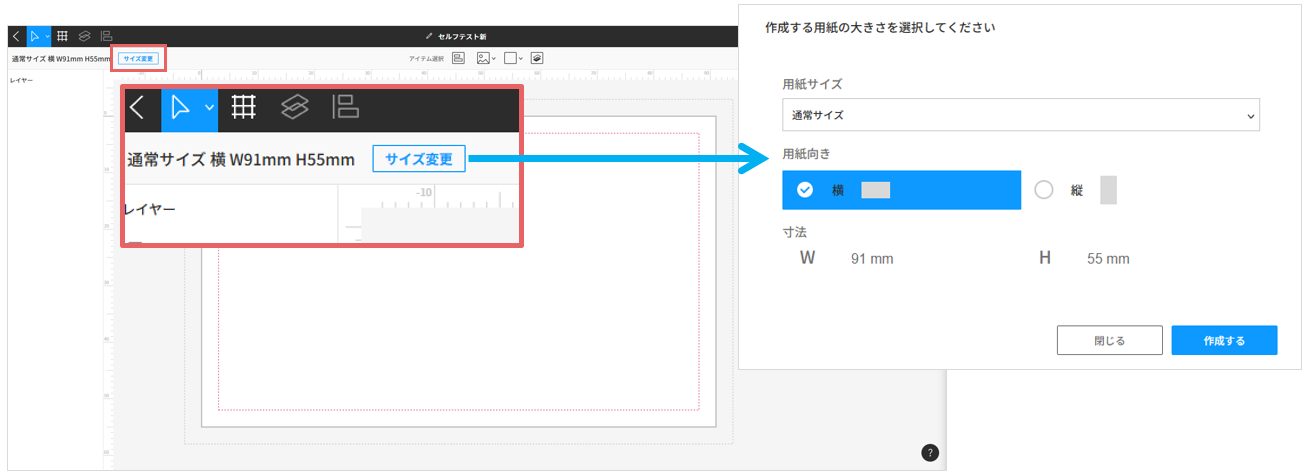
Task: Open the layers icon in the small top toolbar
Action: 85,35
